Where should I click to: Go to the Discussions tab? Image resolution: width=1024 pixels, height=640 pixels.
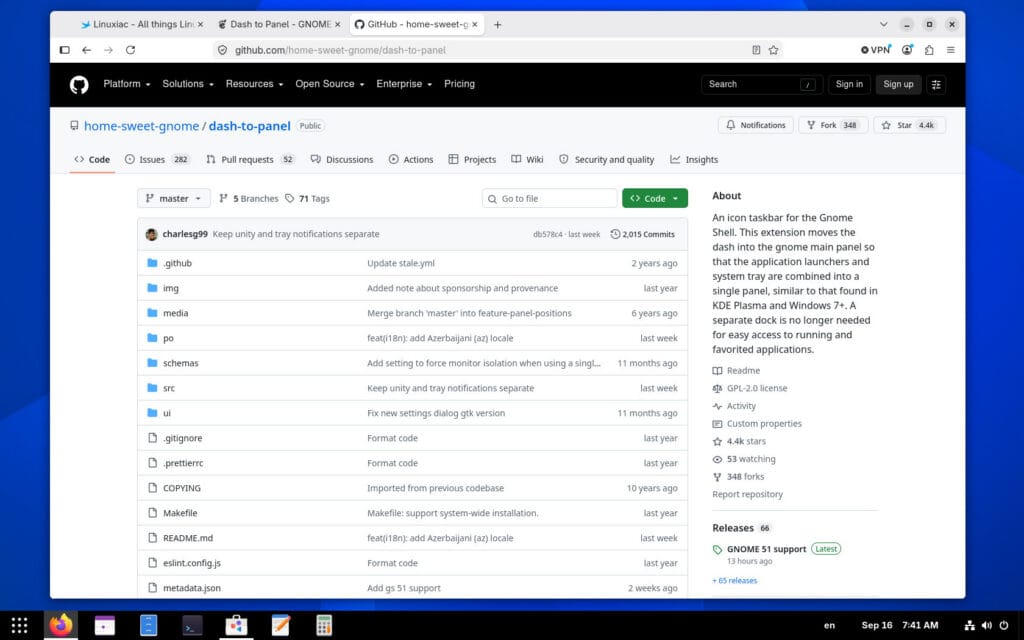pos(342,159)
